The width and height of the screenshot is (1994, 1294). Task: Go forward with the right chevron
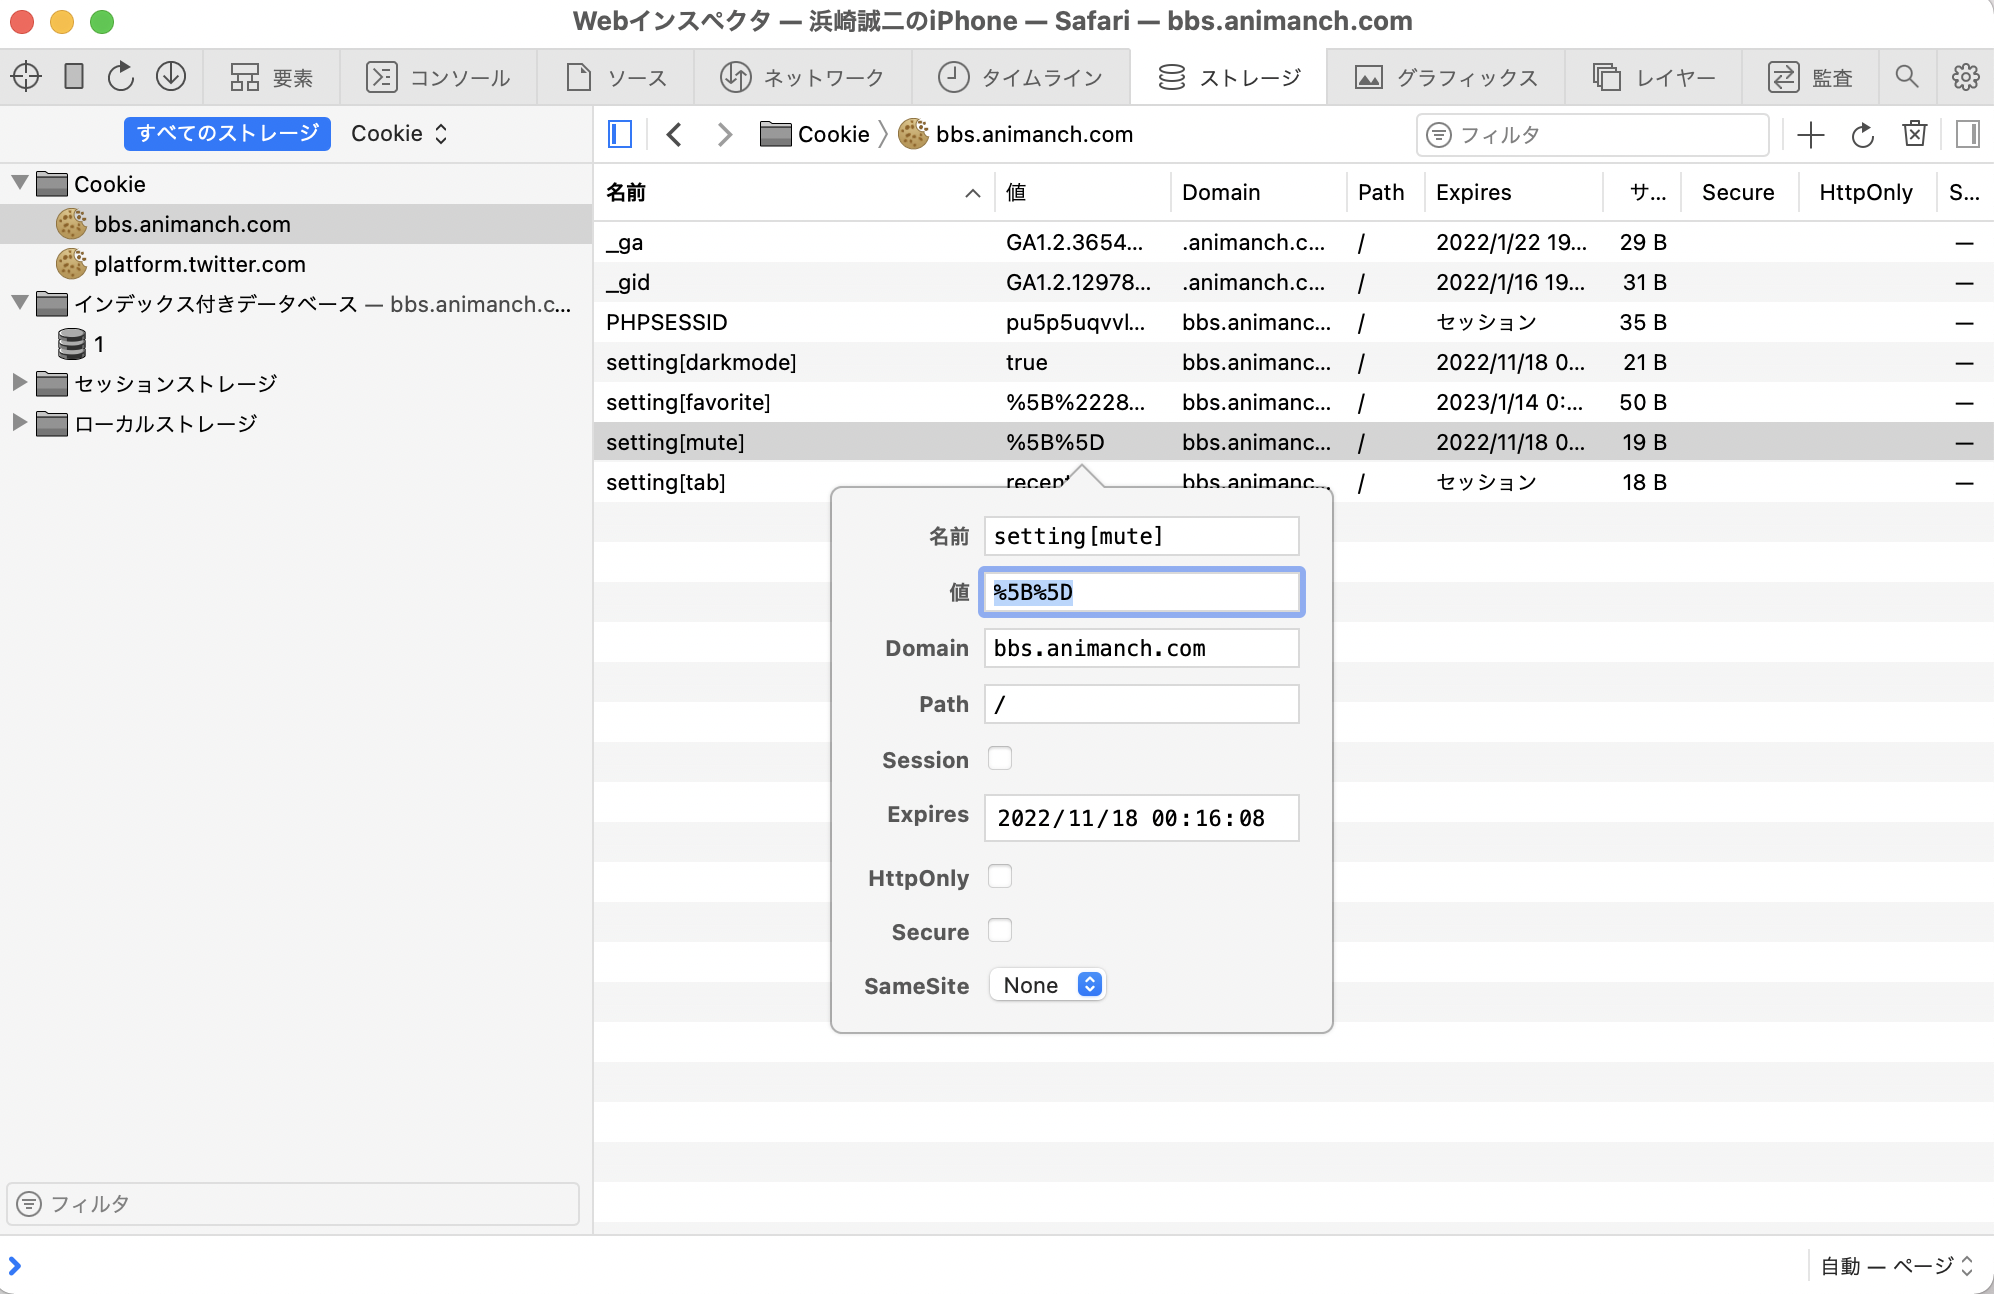[x=725, y=134]
